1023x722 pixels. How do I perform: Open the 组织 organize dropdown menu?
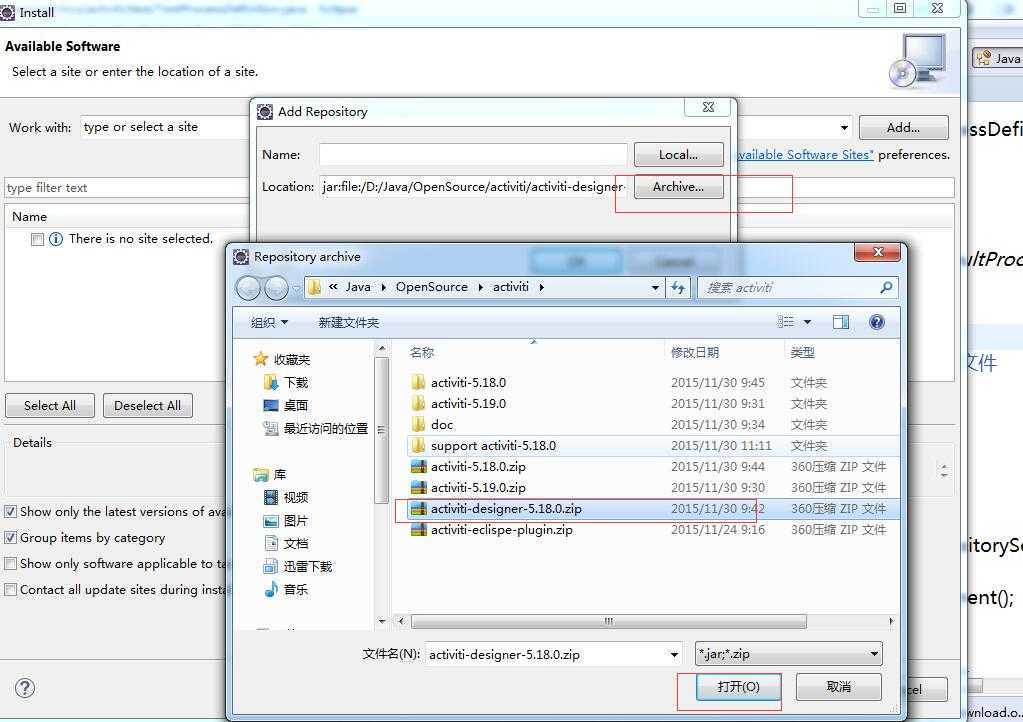pos(269,322)
